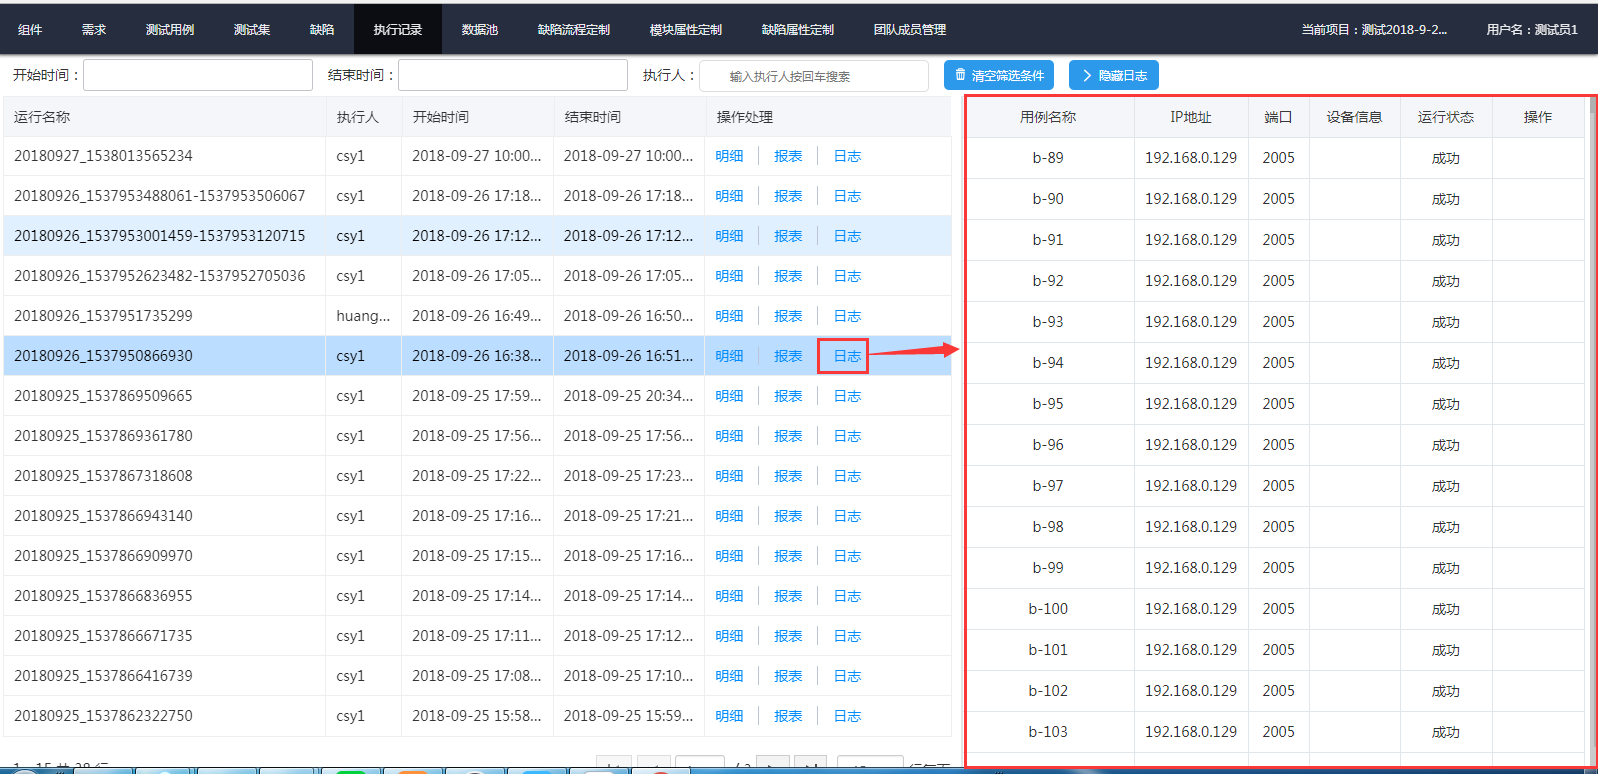Open the 缺陷流程定制 menu item

[x=574, y=30]
